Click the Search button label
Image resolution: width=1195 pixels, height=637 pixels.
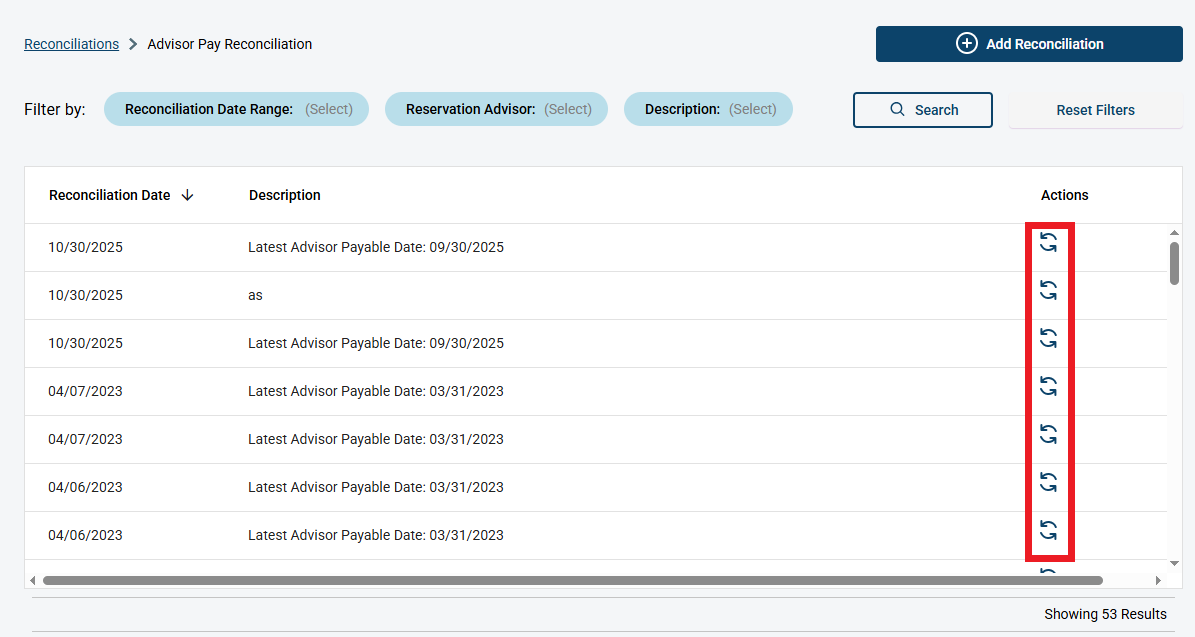[x=937, y=110]
